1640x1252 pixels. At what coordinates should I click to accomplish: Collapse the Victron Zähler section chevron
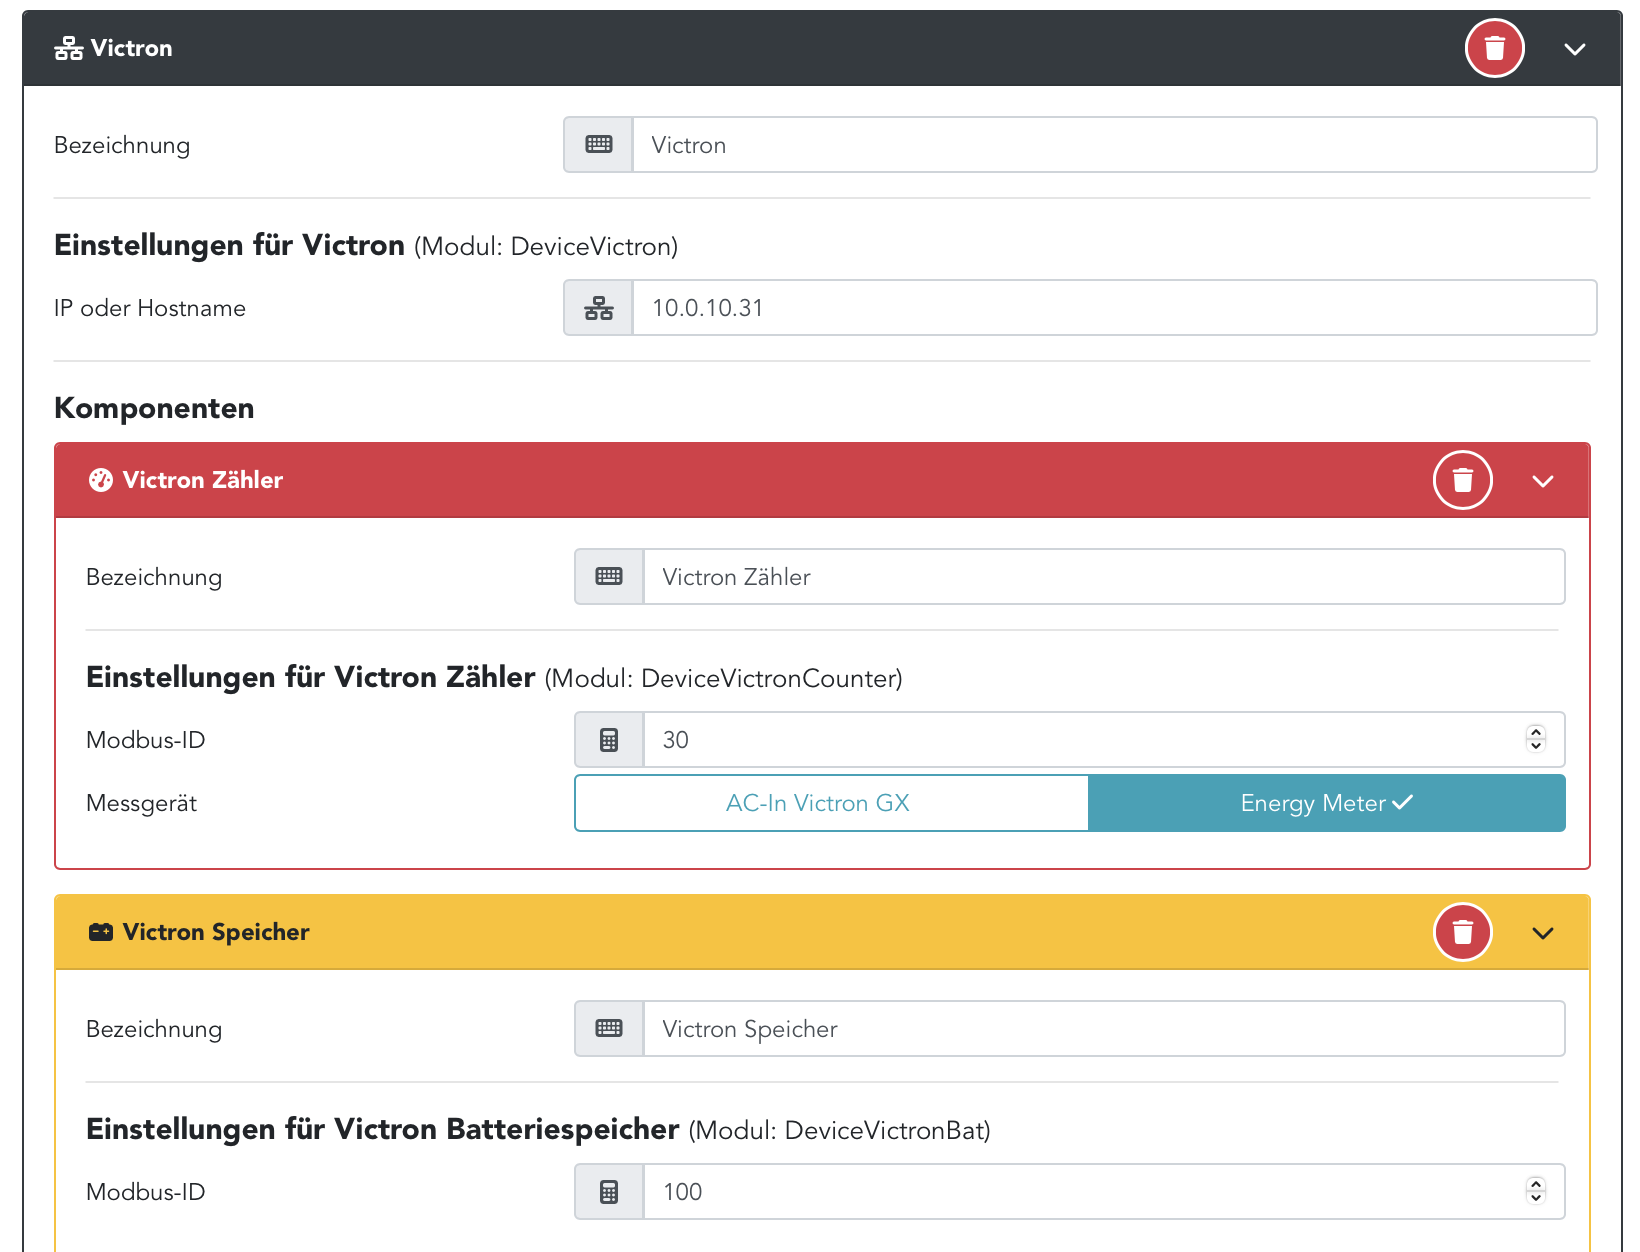click(x=1543, y=481)
